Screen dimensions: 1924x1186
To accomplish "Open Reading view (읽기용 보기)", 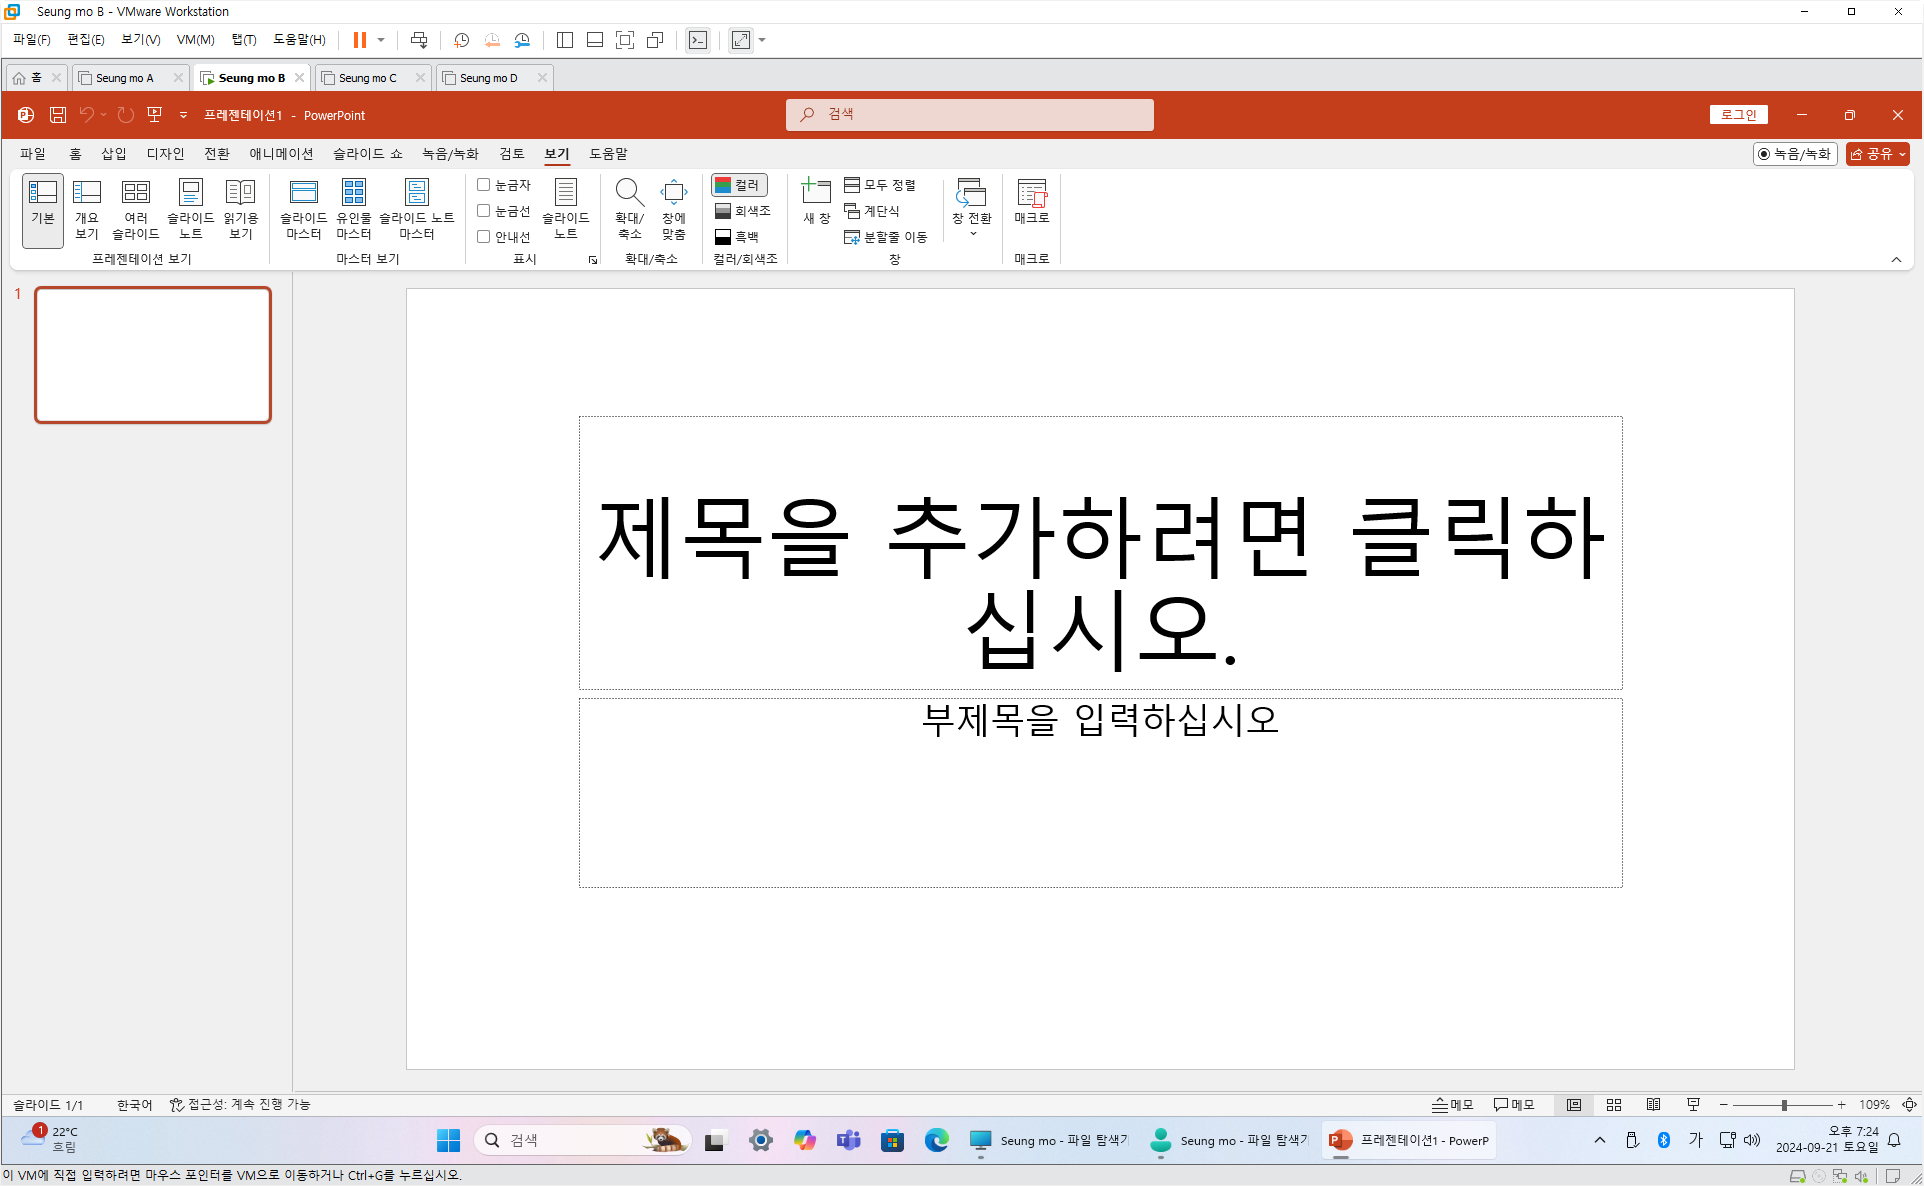I will click(240, 209).
